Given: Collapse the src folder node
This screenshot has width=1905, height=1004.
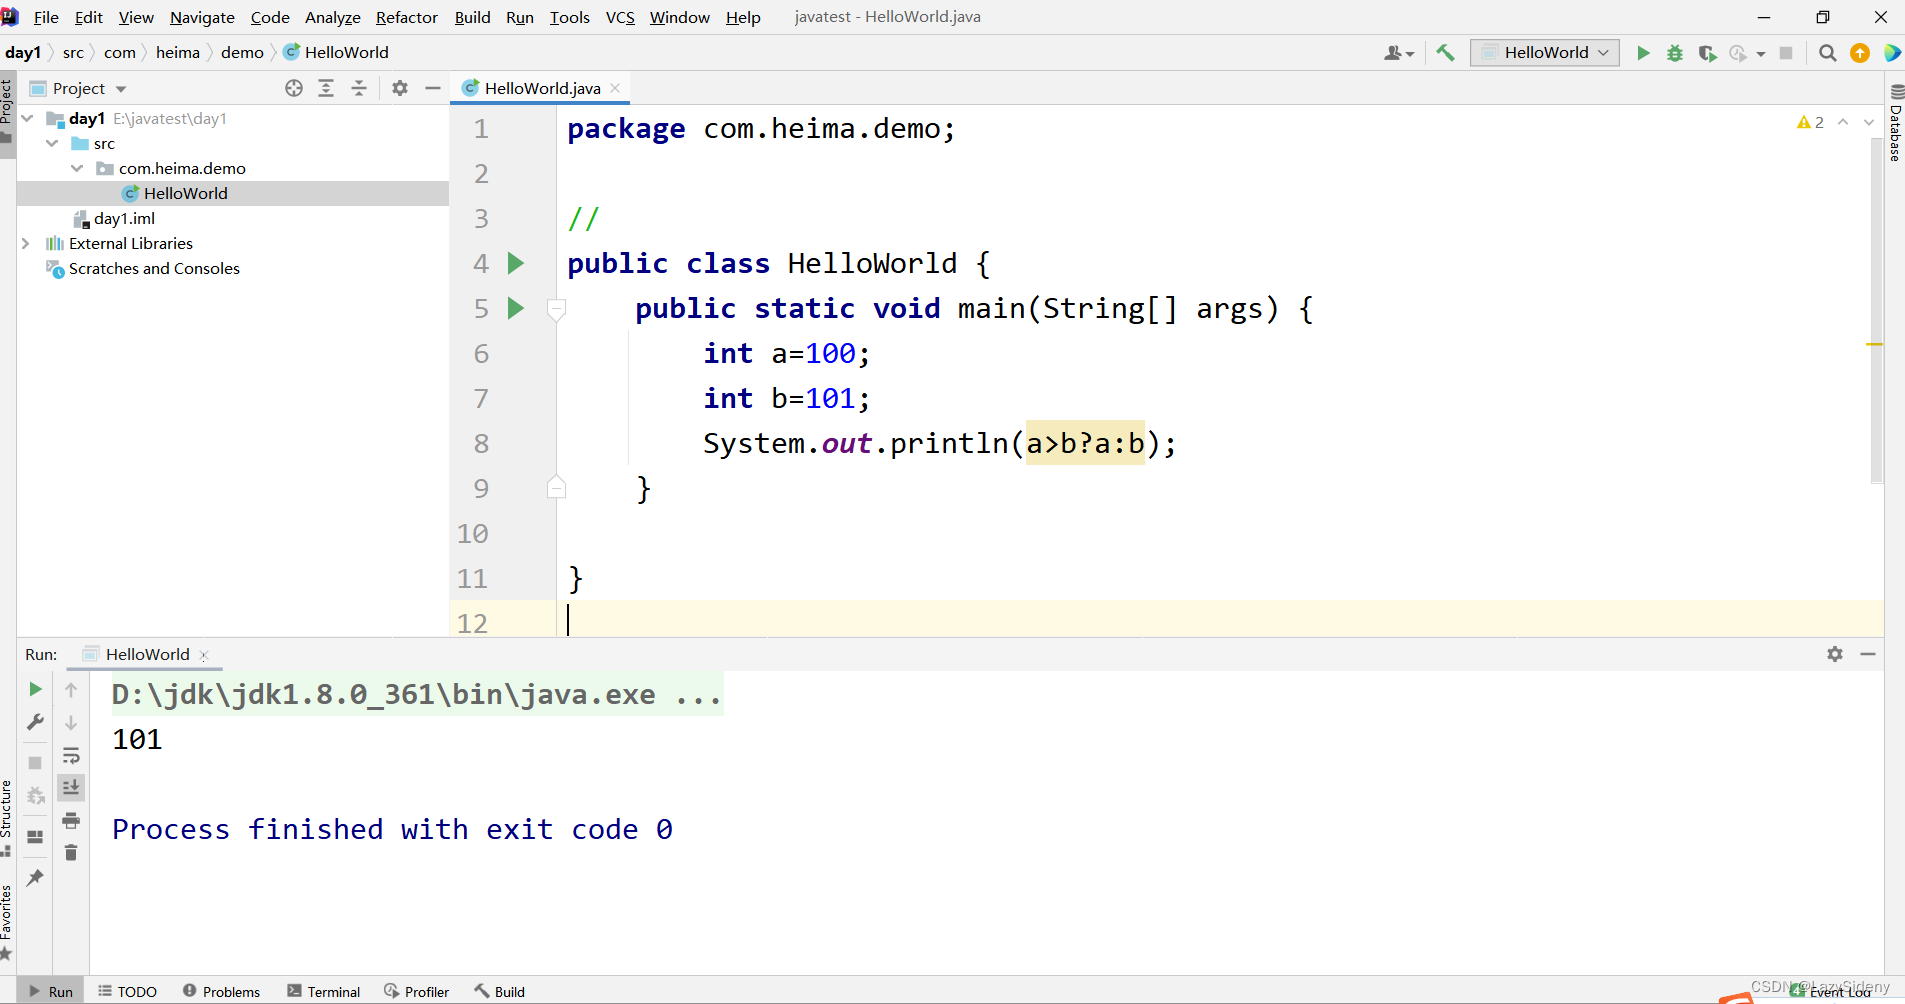Looking at the screenshot, I should (53, 143).
